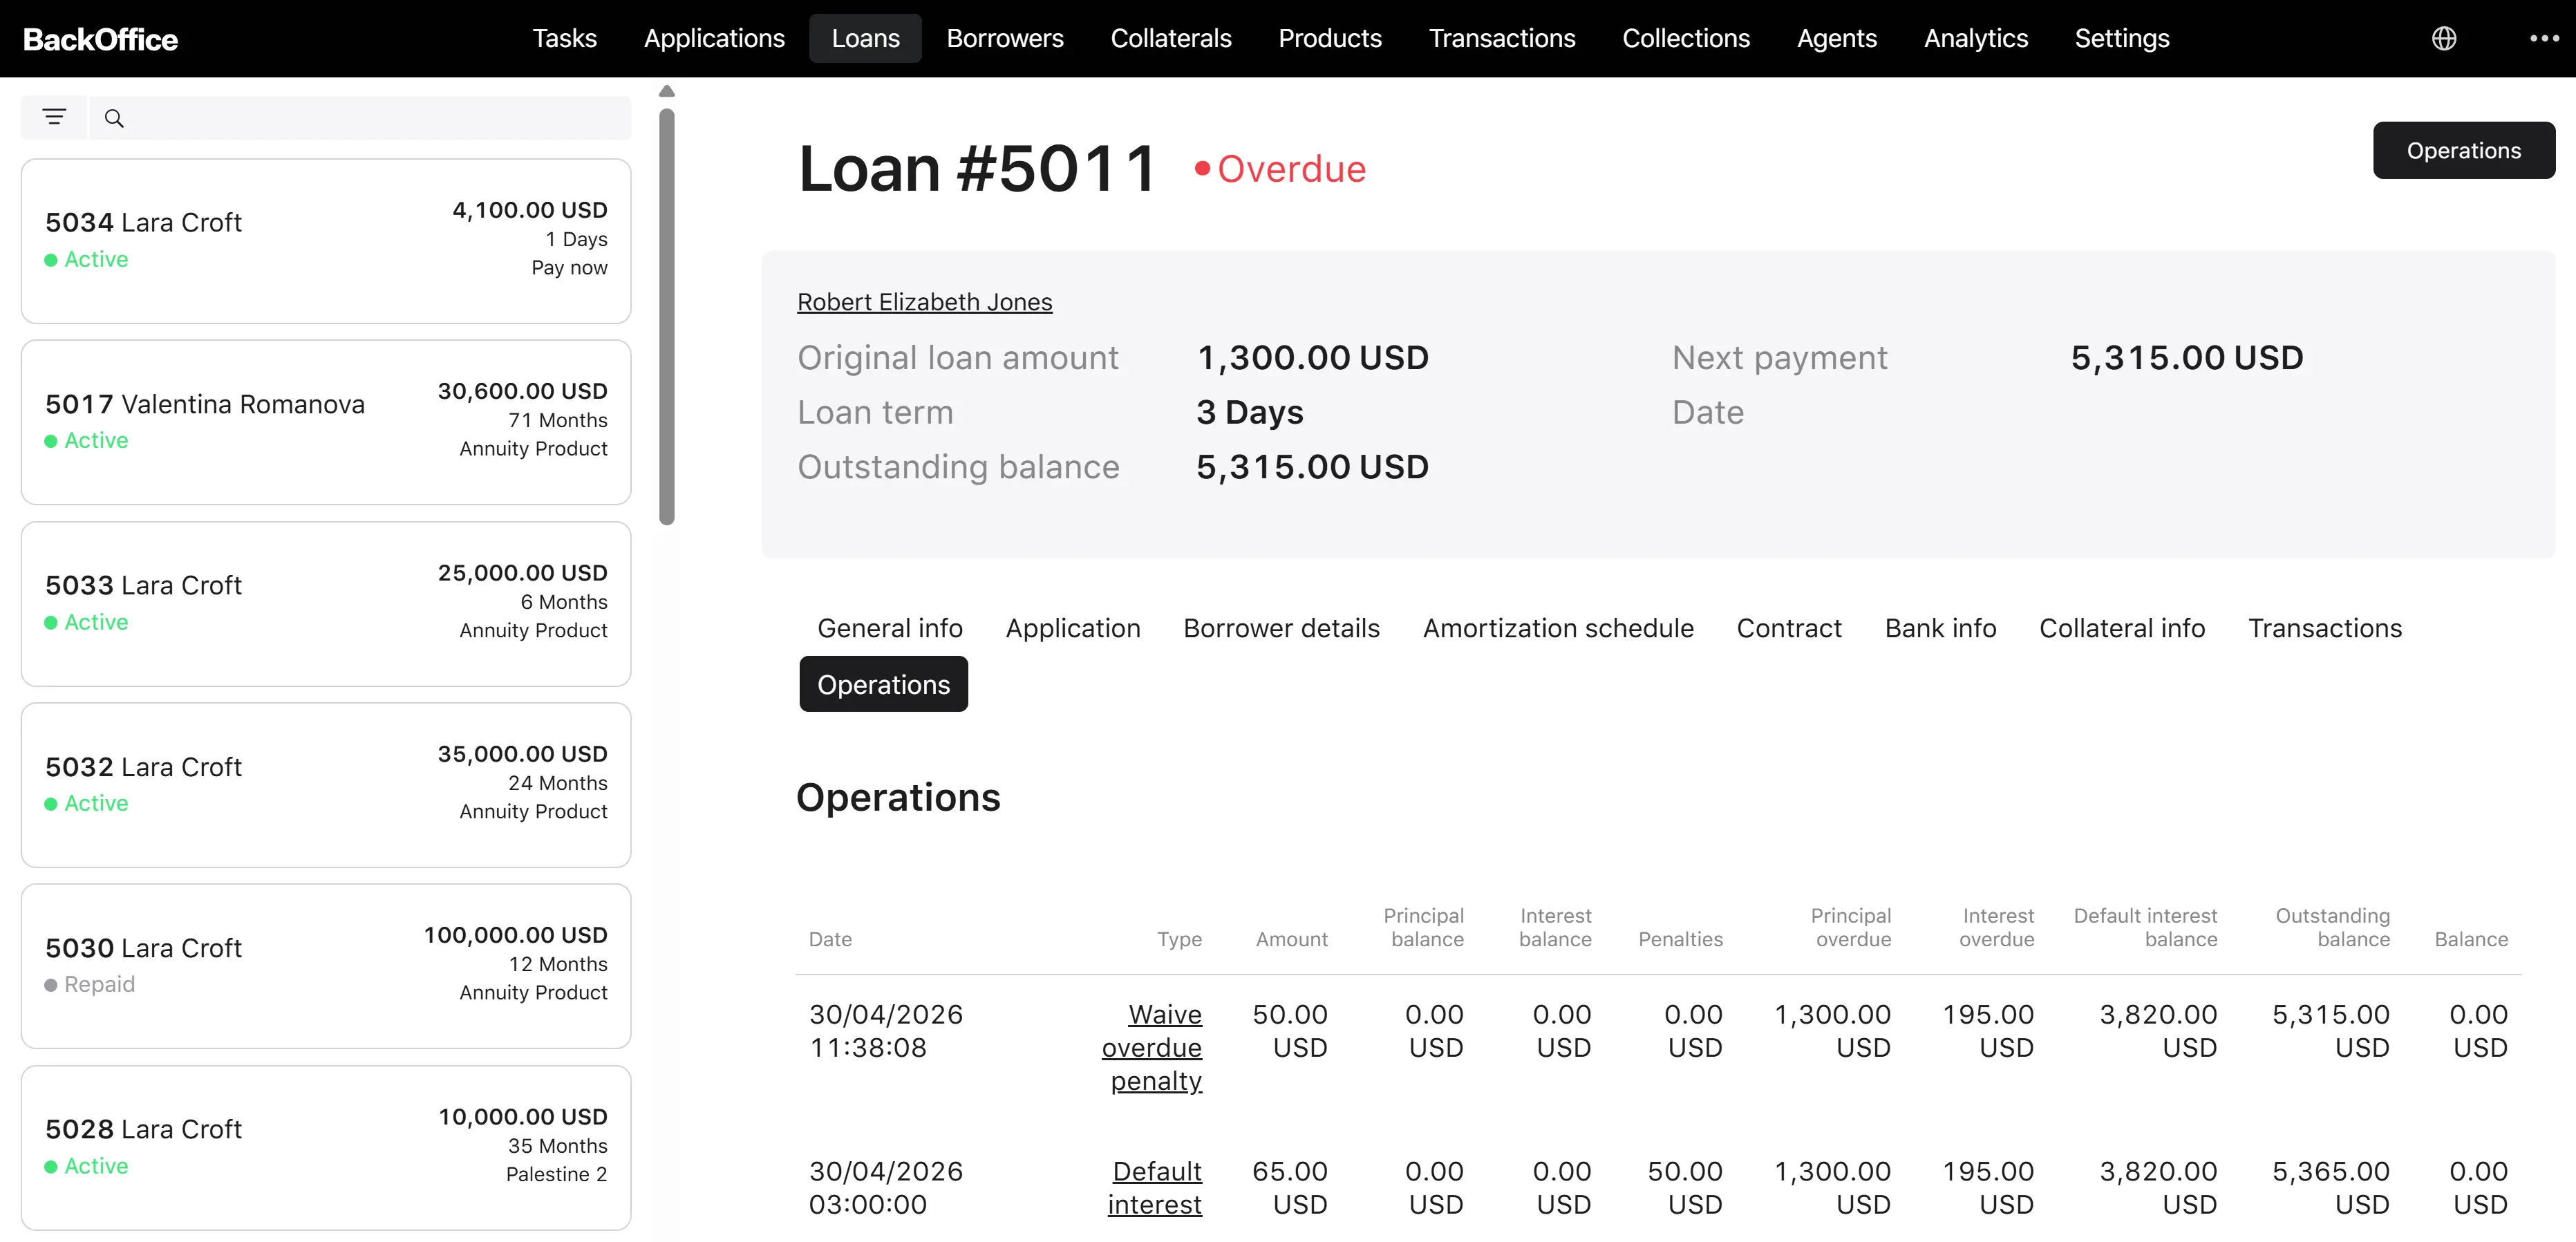
Task: Open Collaterals section
Action: [x=1171, y=38]
